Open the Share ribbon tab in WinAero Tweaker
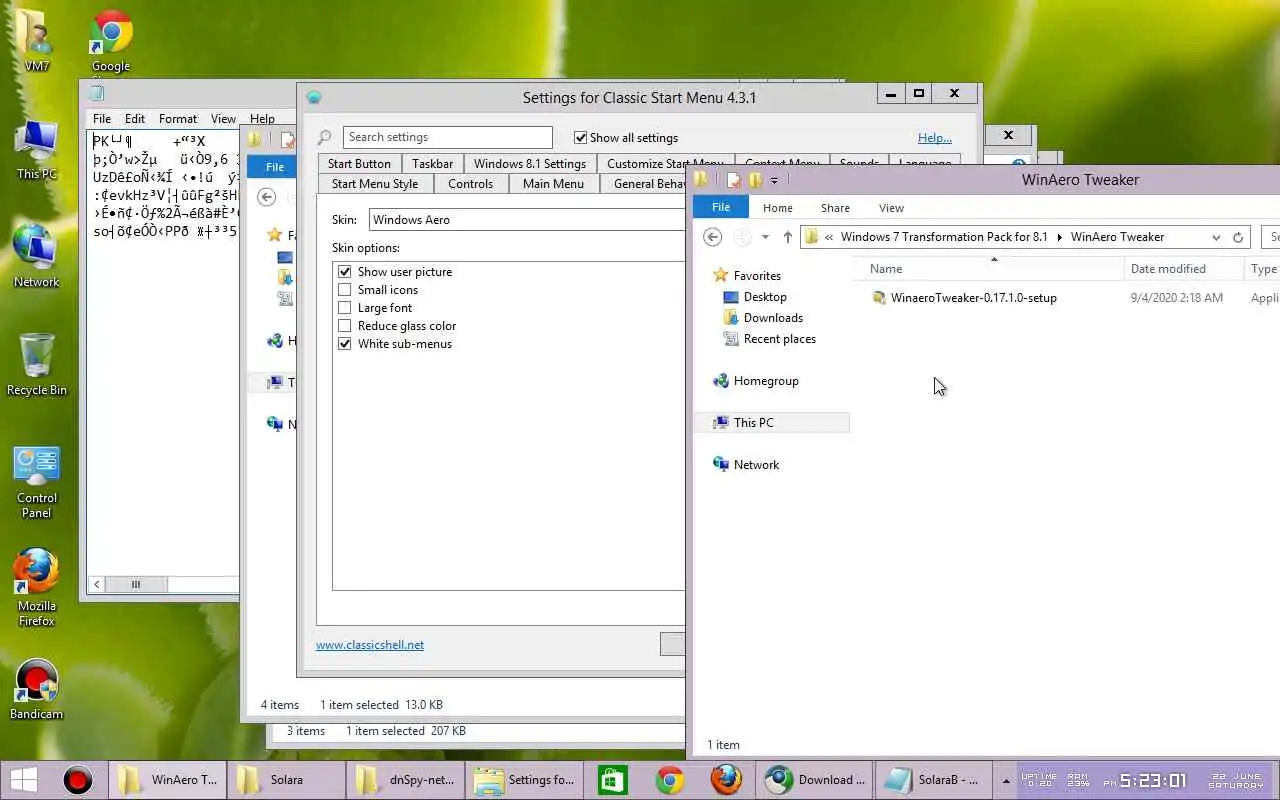This screenshot has height=800, width=1280. pyautogui.click(x=835, y=208)
